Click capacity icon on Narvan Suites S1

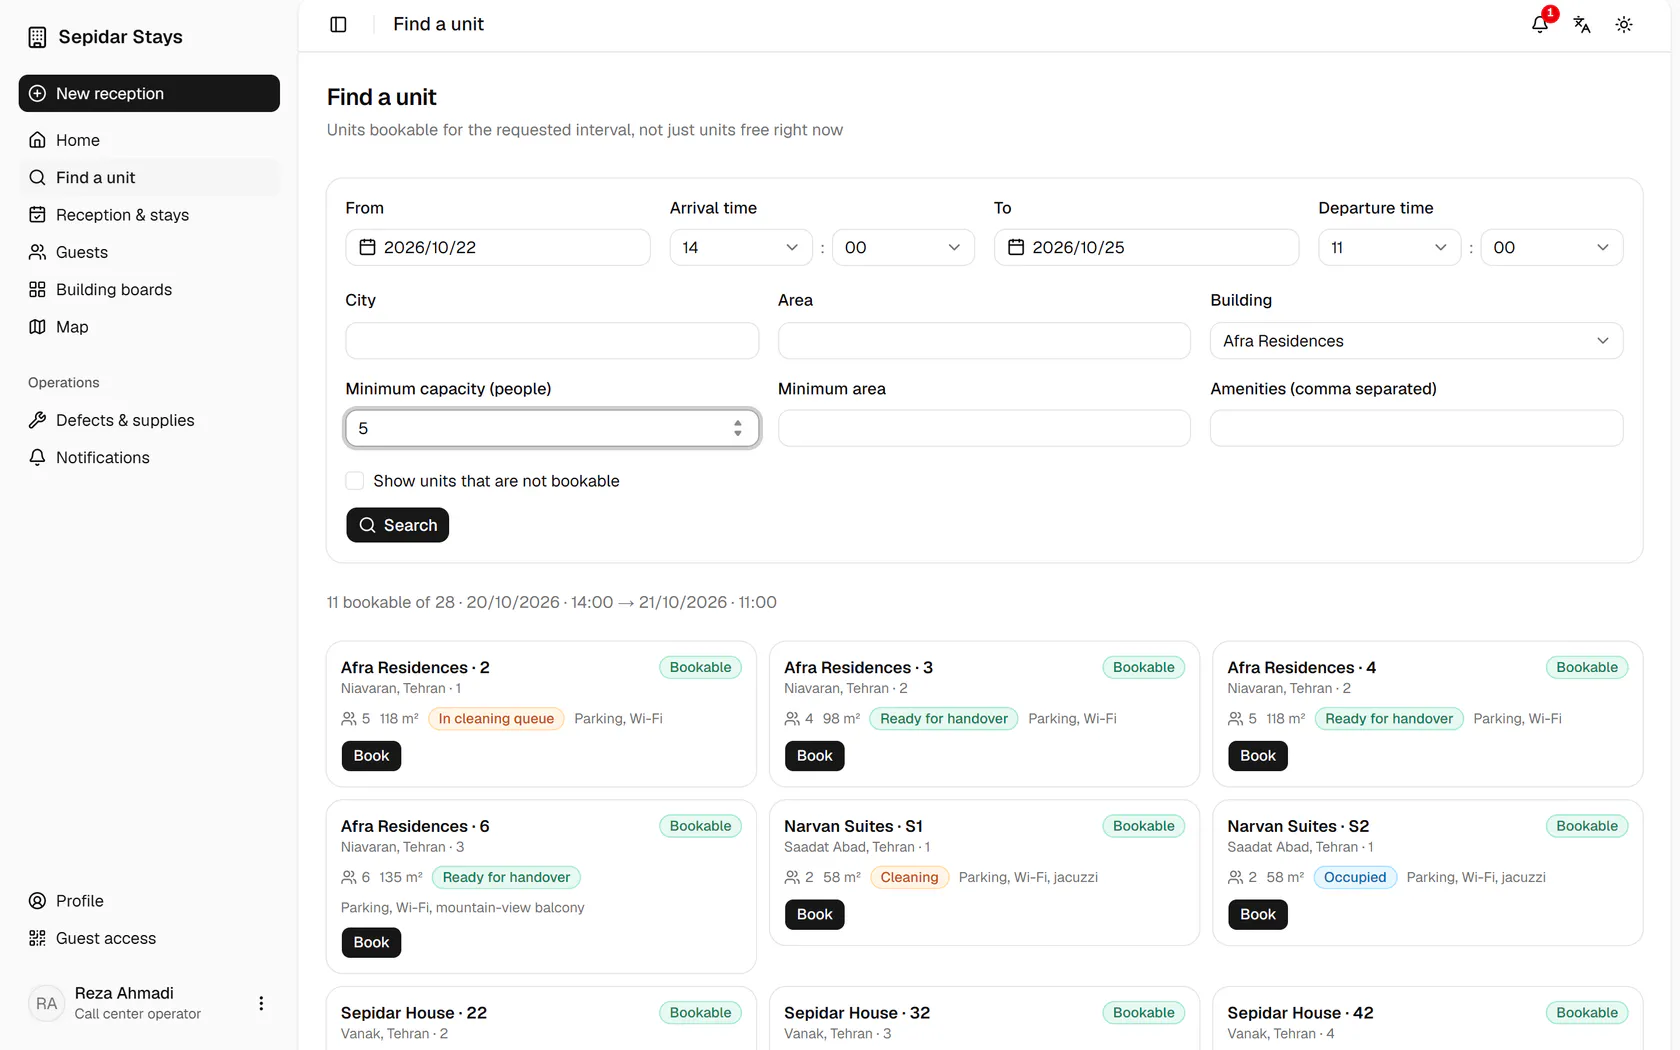point(792,877)
